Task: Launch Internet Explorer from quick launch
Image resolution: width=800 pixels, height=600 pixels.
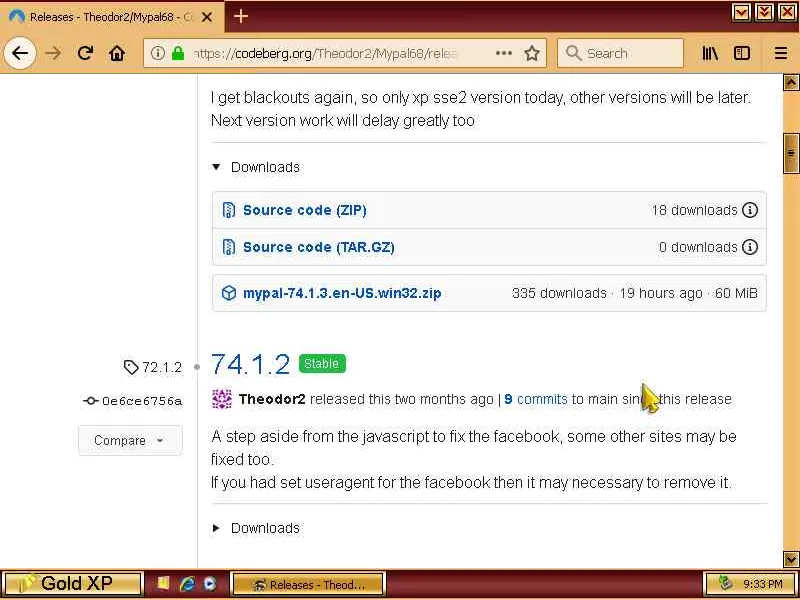Action: 187,584
